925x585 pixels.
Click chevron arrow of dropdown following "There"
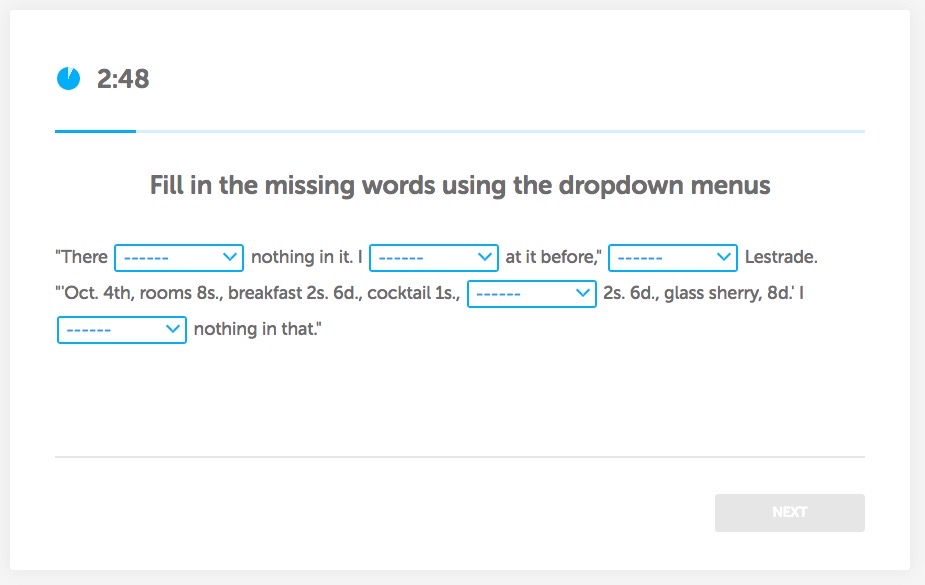(230, 258)
